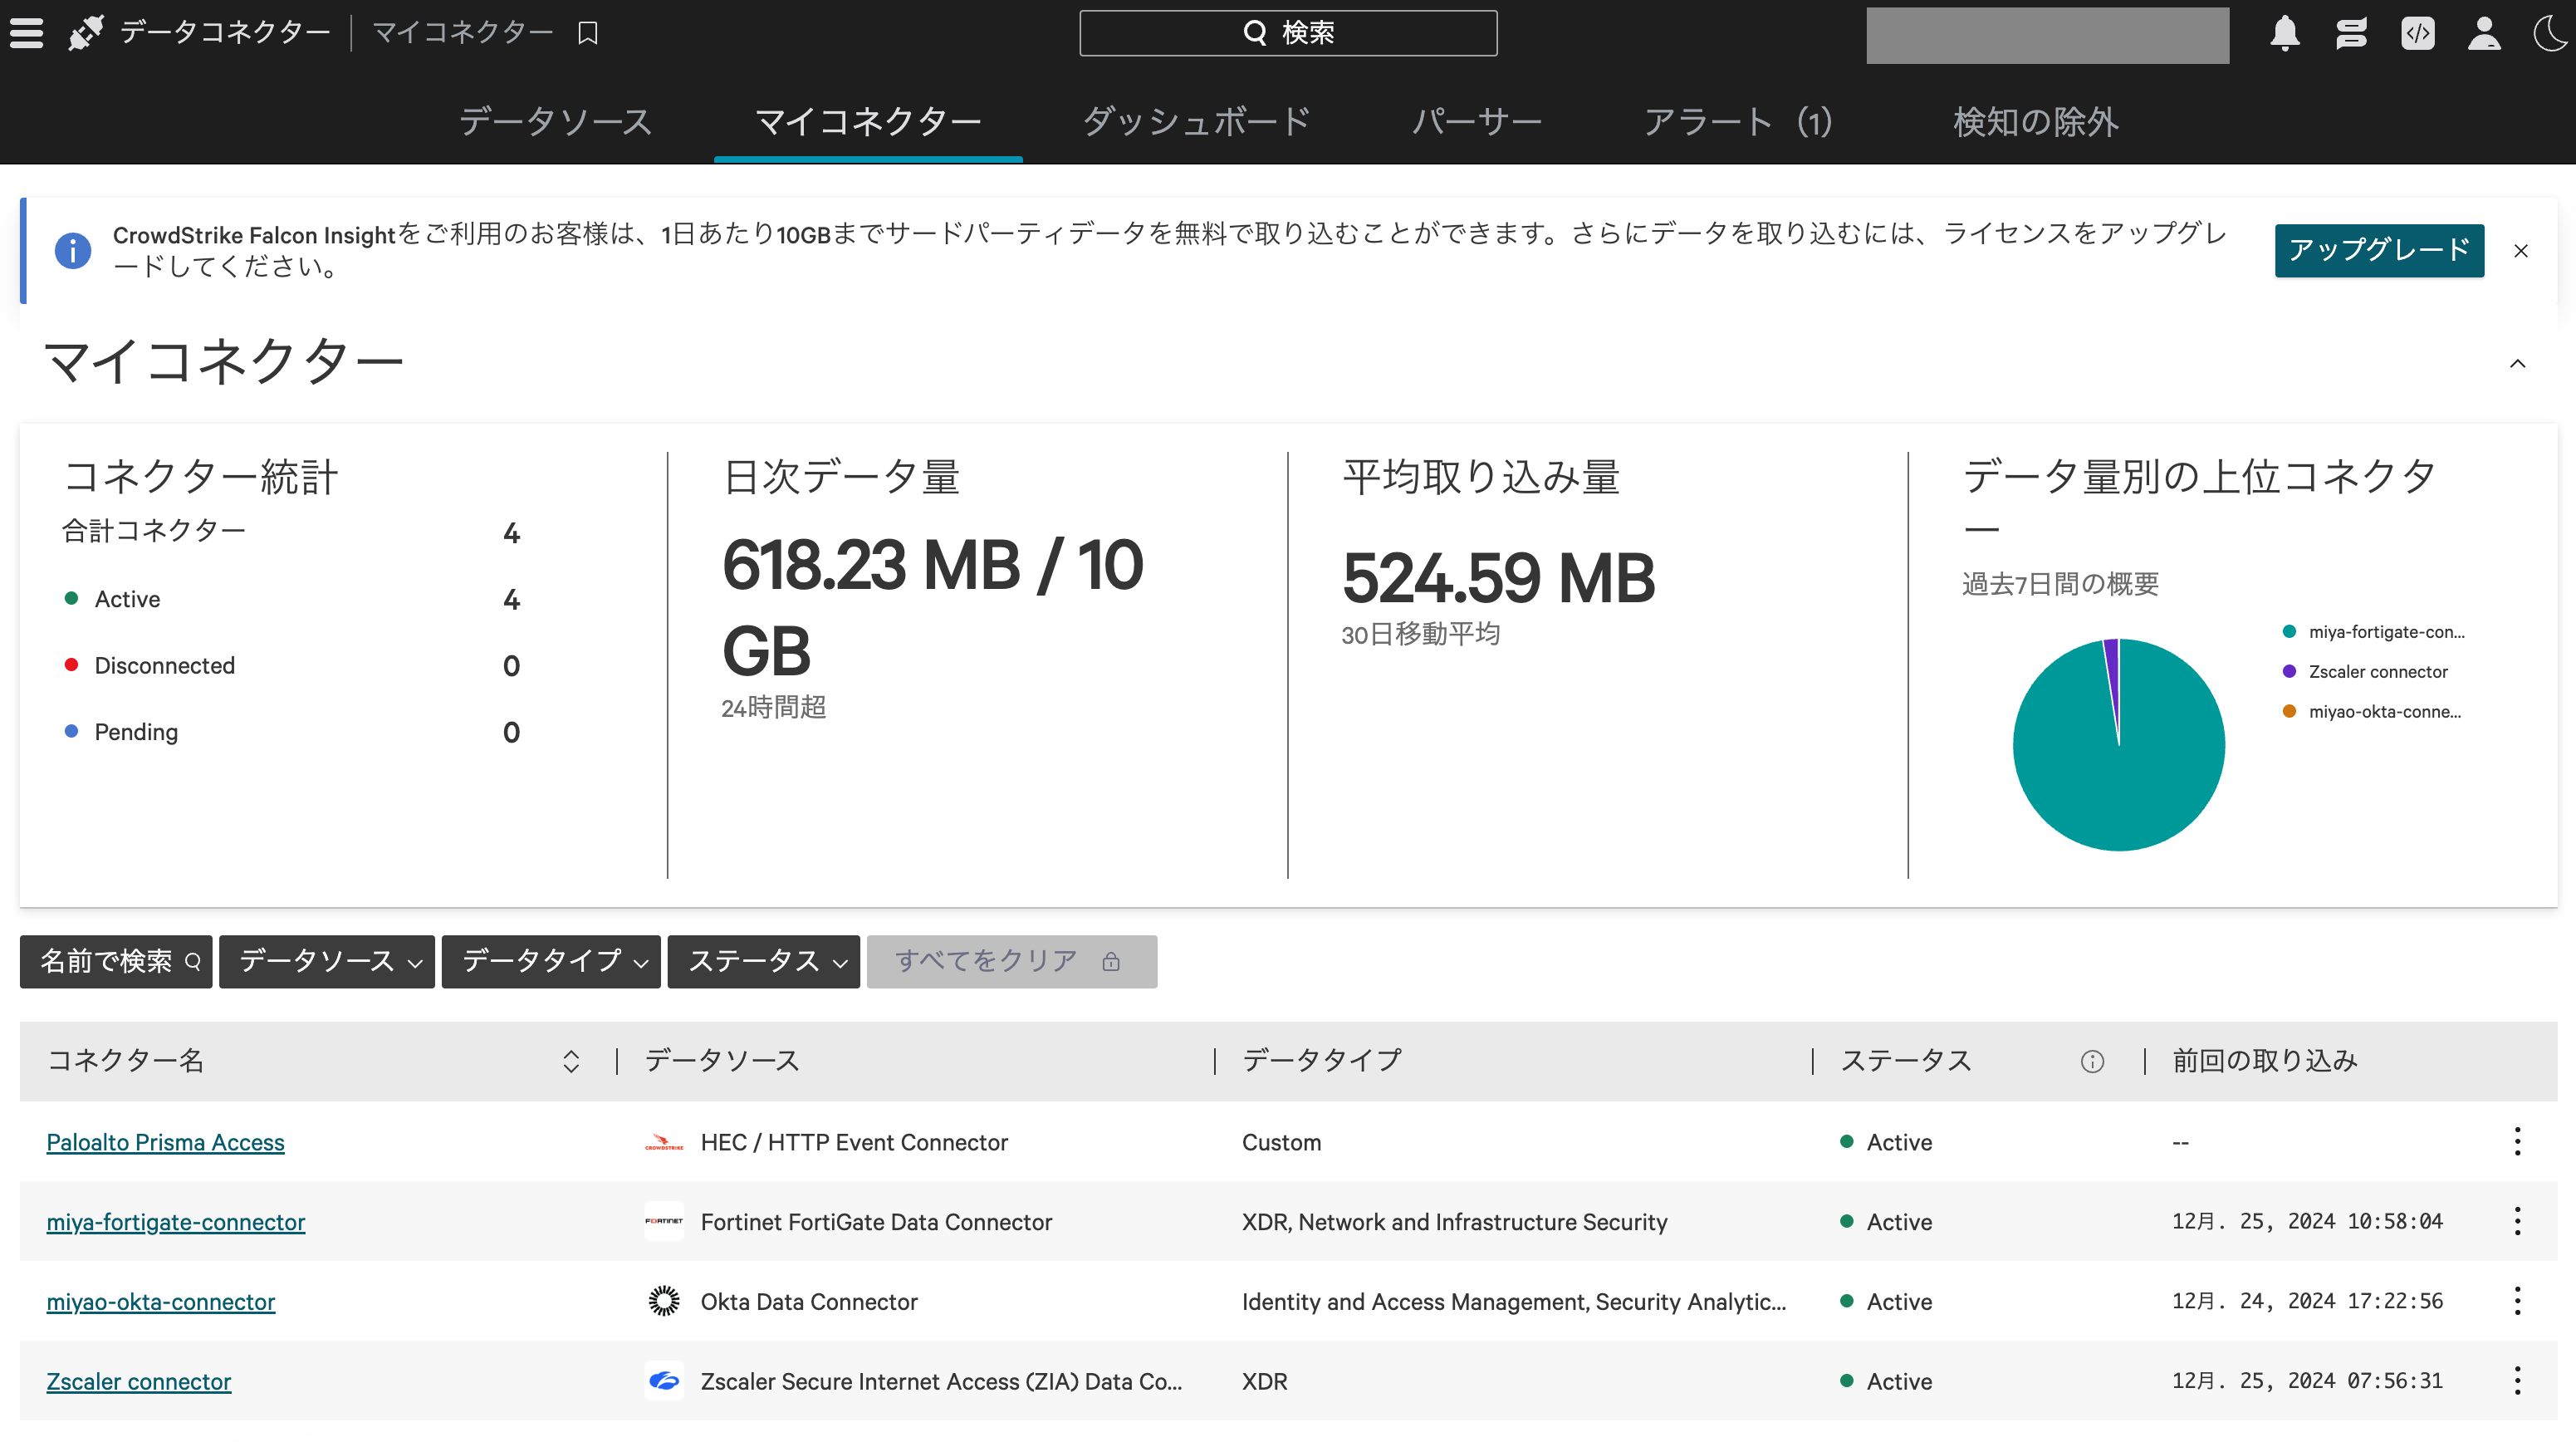This screenshot has width=2576, height=1442.
Task: Open the データソース filter dropdown
Action: coord(327,962)
